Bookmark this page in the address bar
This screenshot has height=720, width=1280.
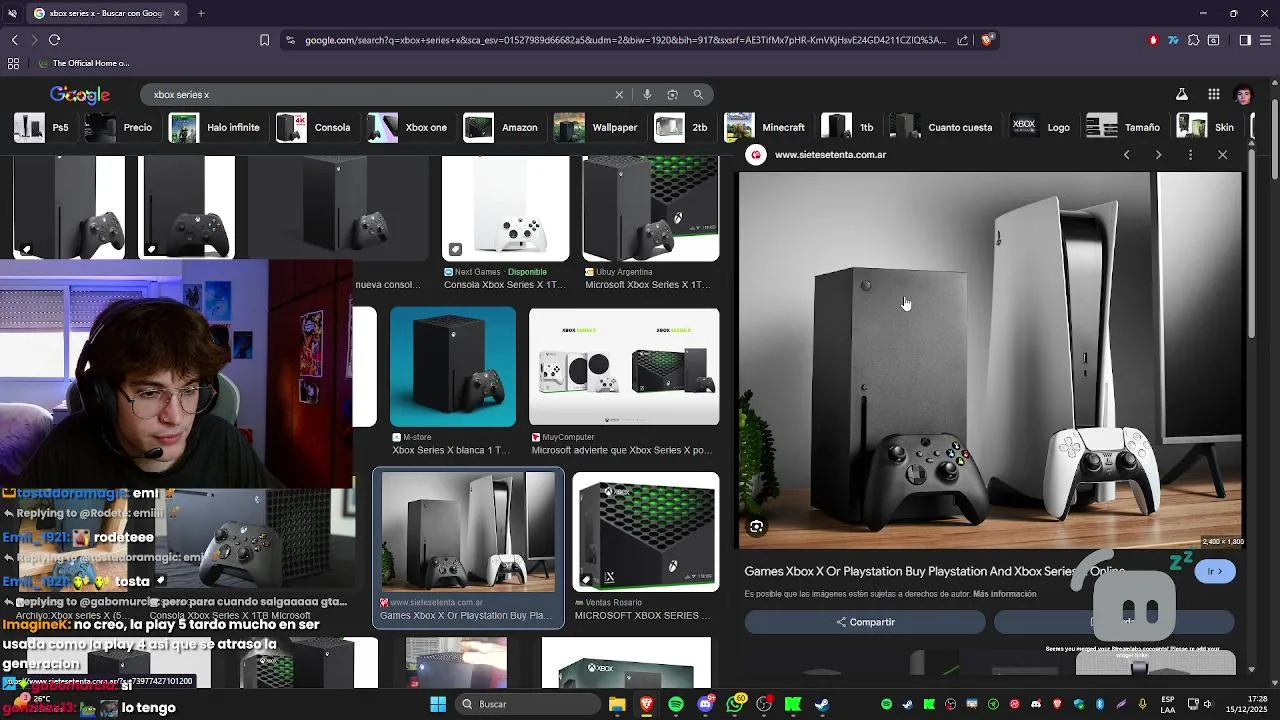coord(264,40)
